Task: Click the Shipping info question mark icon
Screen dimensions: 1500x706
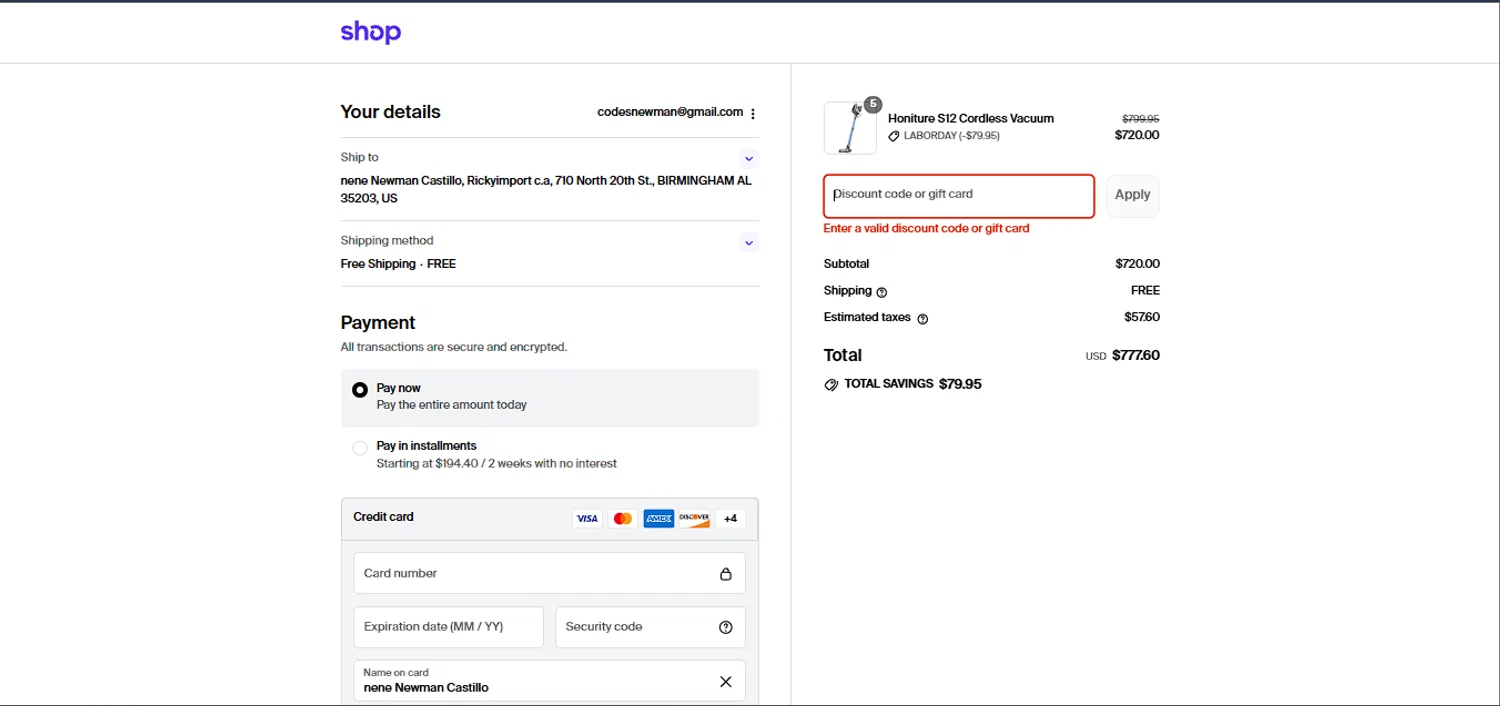Action: point(882,292)
